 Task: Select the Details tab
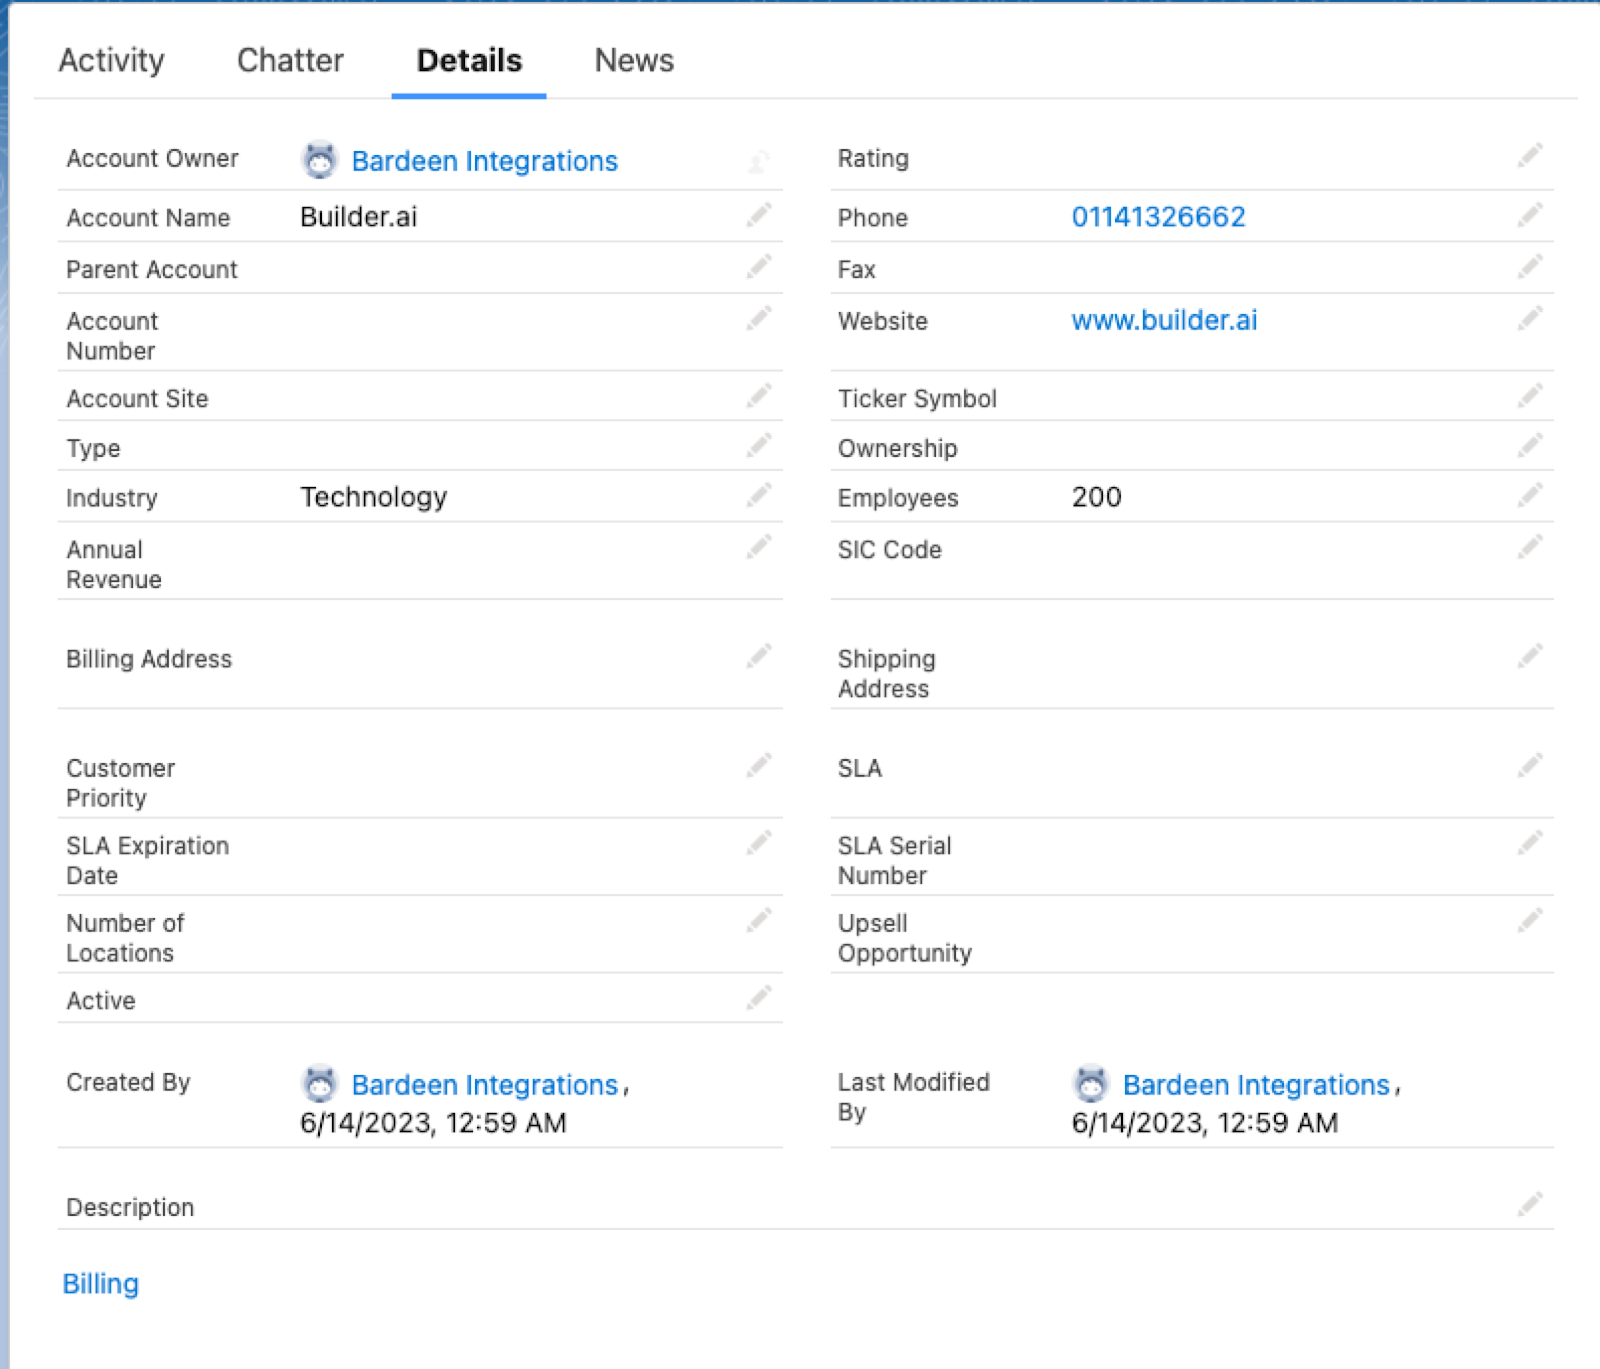pos(469,60)
